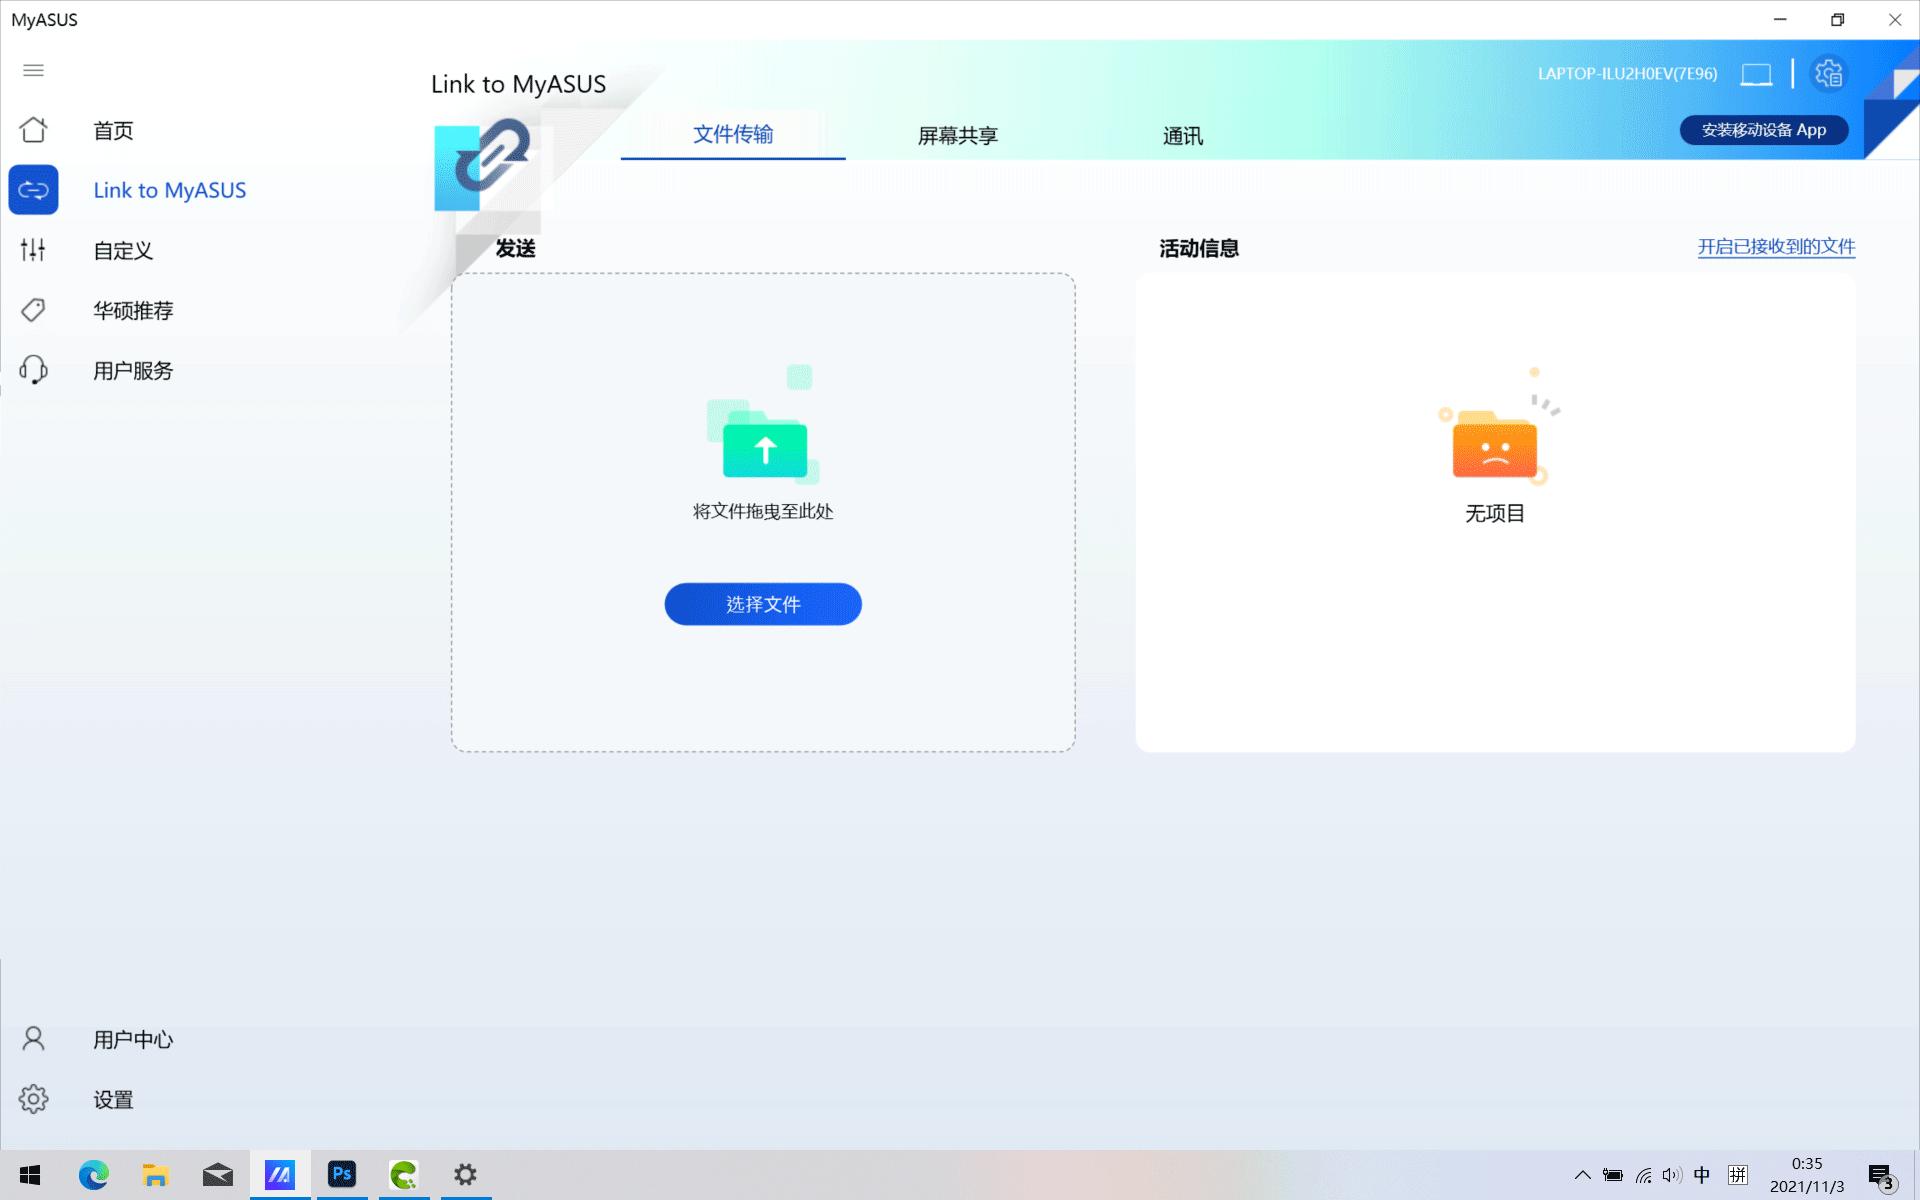
Task: Switch to the 通讯 tab
Action: (x=1182, y=135)
